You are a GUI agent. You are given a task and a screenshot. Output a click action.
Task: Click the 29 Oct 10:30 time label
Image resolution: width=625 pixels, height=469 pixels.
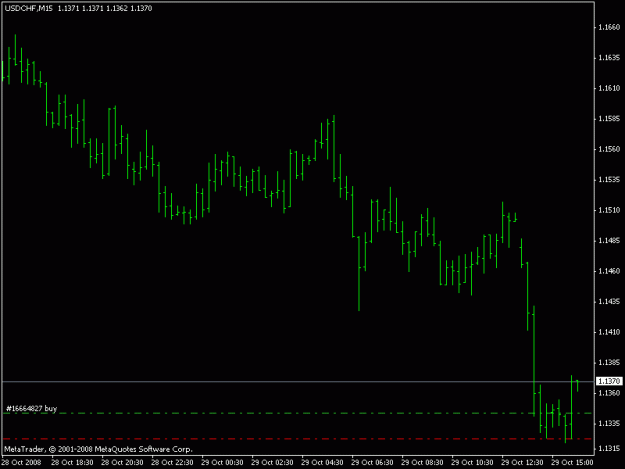tap(472, 463)
